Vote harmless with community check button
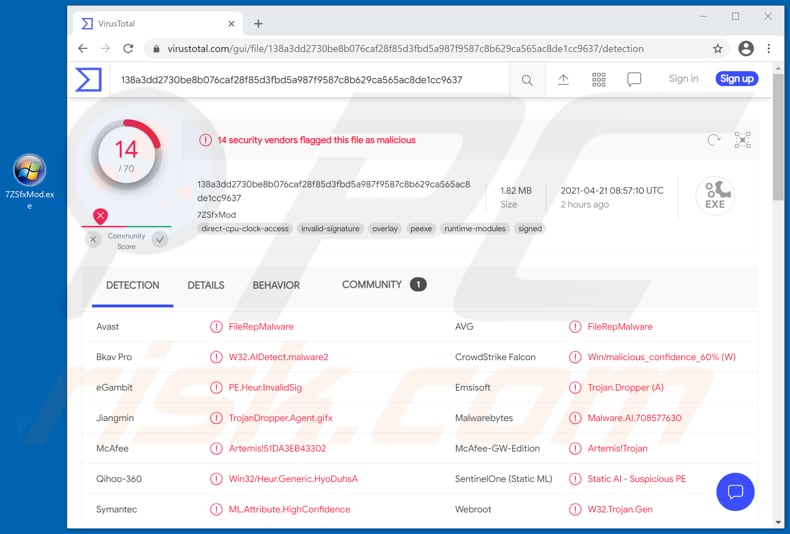 (160, 240)
